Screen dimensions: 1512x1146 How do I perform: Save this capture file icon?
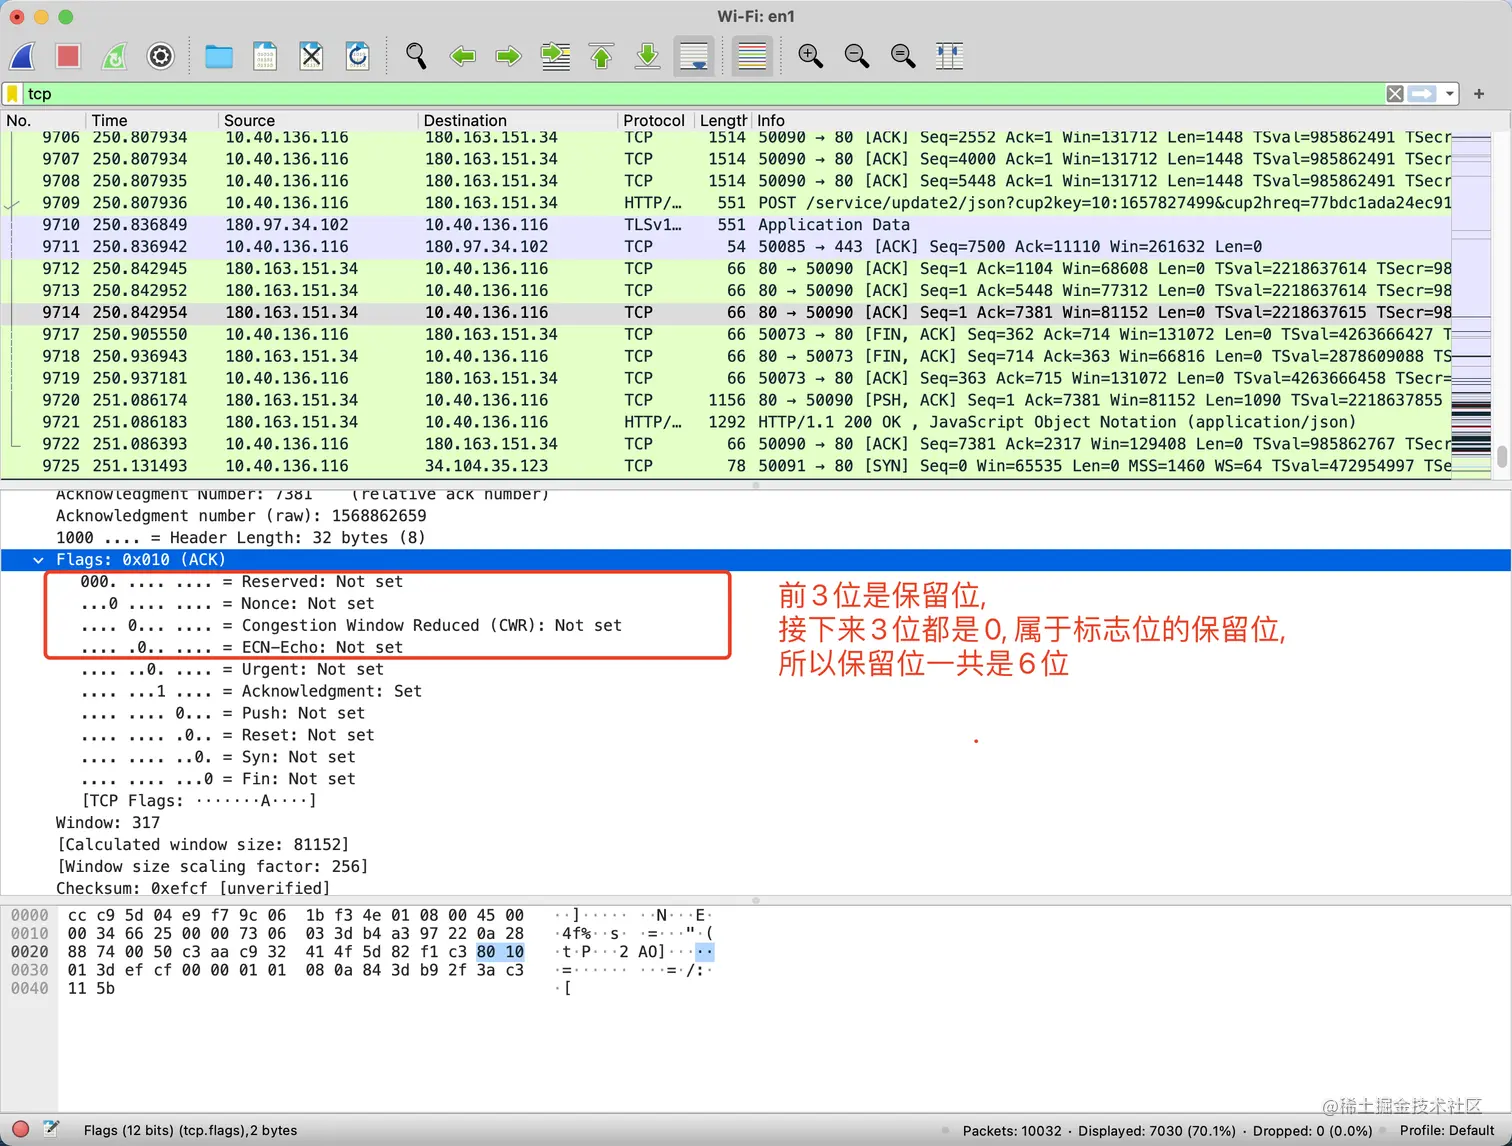pyautogui.click(x=264, y=56)
